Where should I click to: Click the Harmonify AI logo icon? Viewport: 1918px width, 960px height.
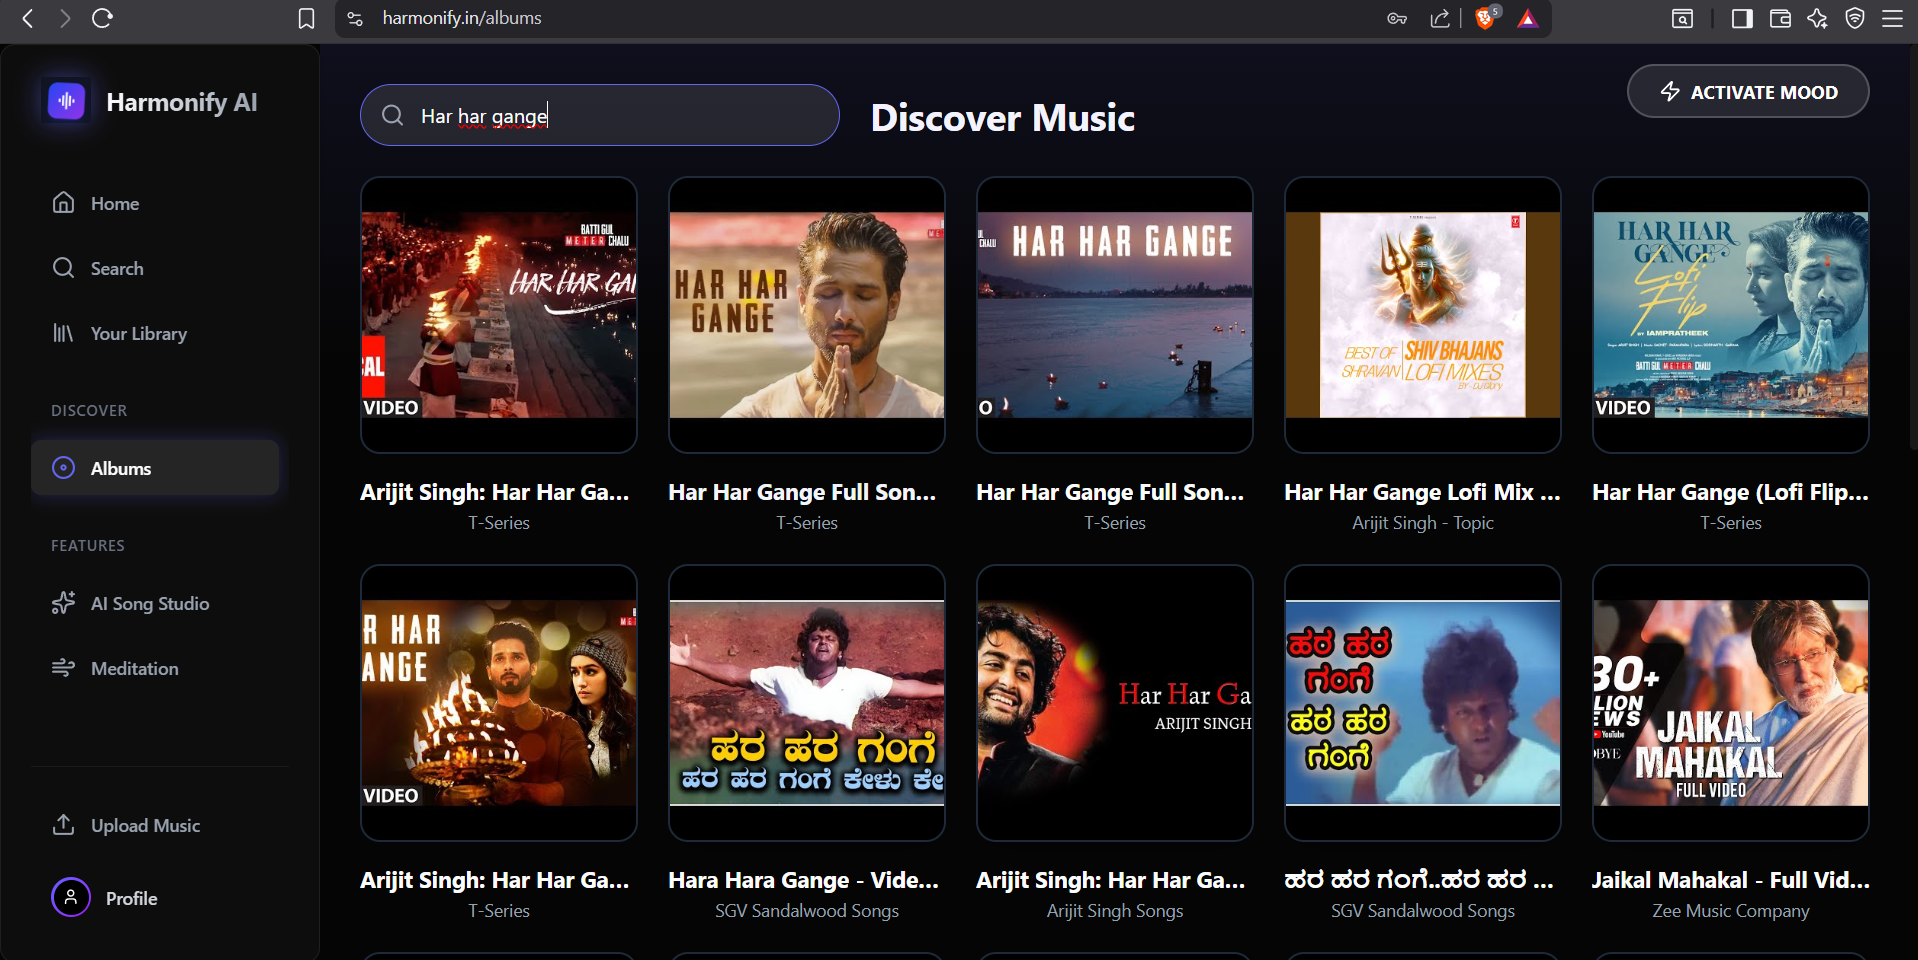point(67,101)
